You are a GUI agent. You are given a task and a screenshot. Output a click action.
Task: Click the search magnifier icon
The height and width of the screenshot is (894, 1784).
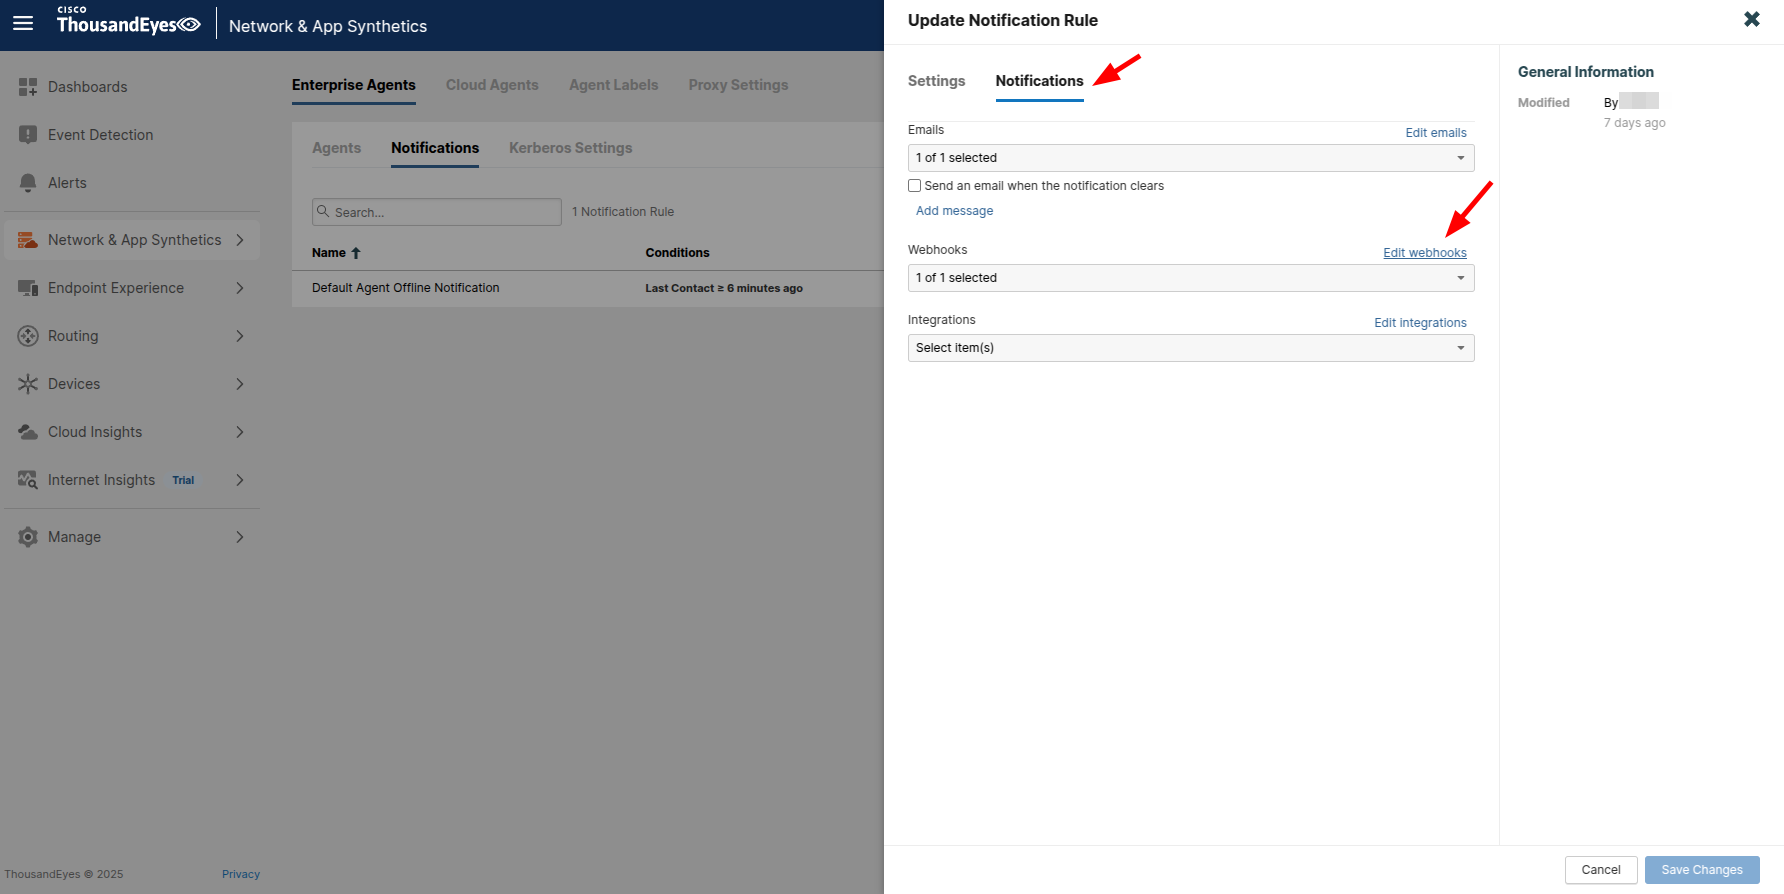point(323,211)
